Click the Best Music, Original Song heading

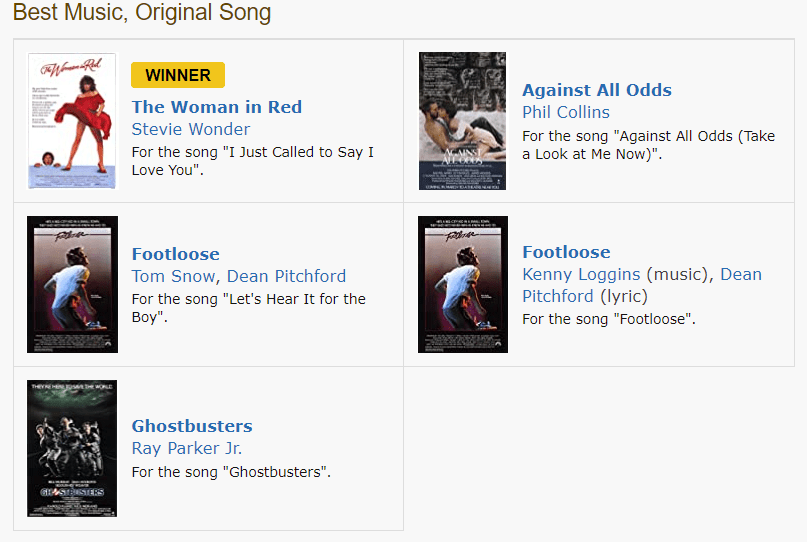142,13
